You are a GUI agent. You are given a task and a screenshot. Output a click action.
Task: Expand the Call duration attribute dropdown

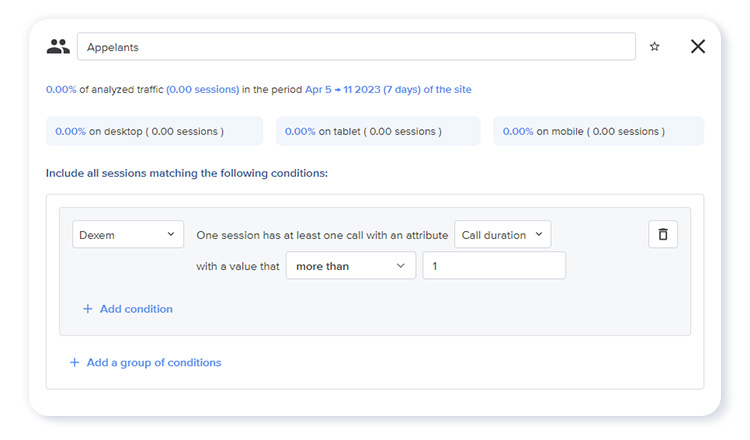click(502, 234)
